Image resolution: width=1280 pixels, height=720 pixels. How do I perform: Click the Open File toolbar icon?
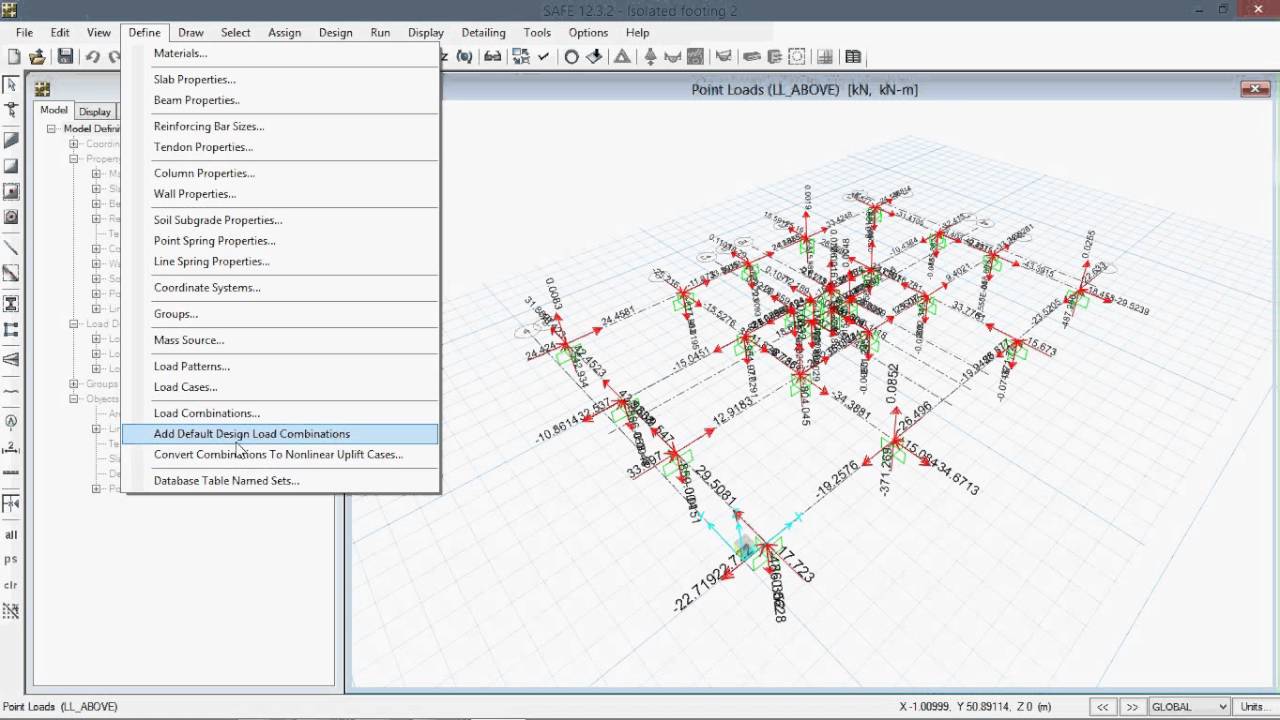pyautogui.click(x=38, y=57)
